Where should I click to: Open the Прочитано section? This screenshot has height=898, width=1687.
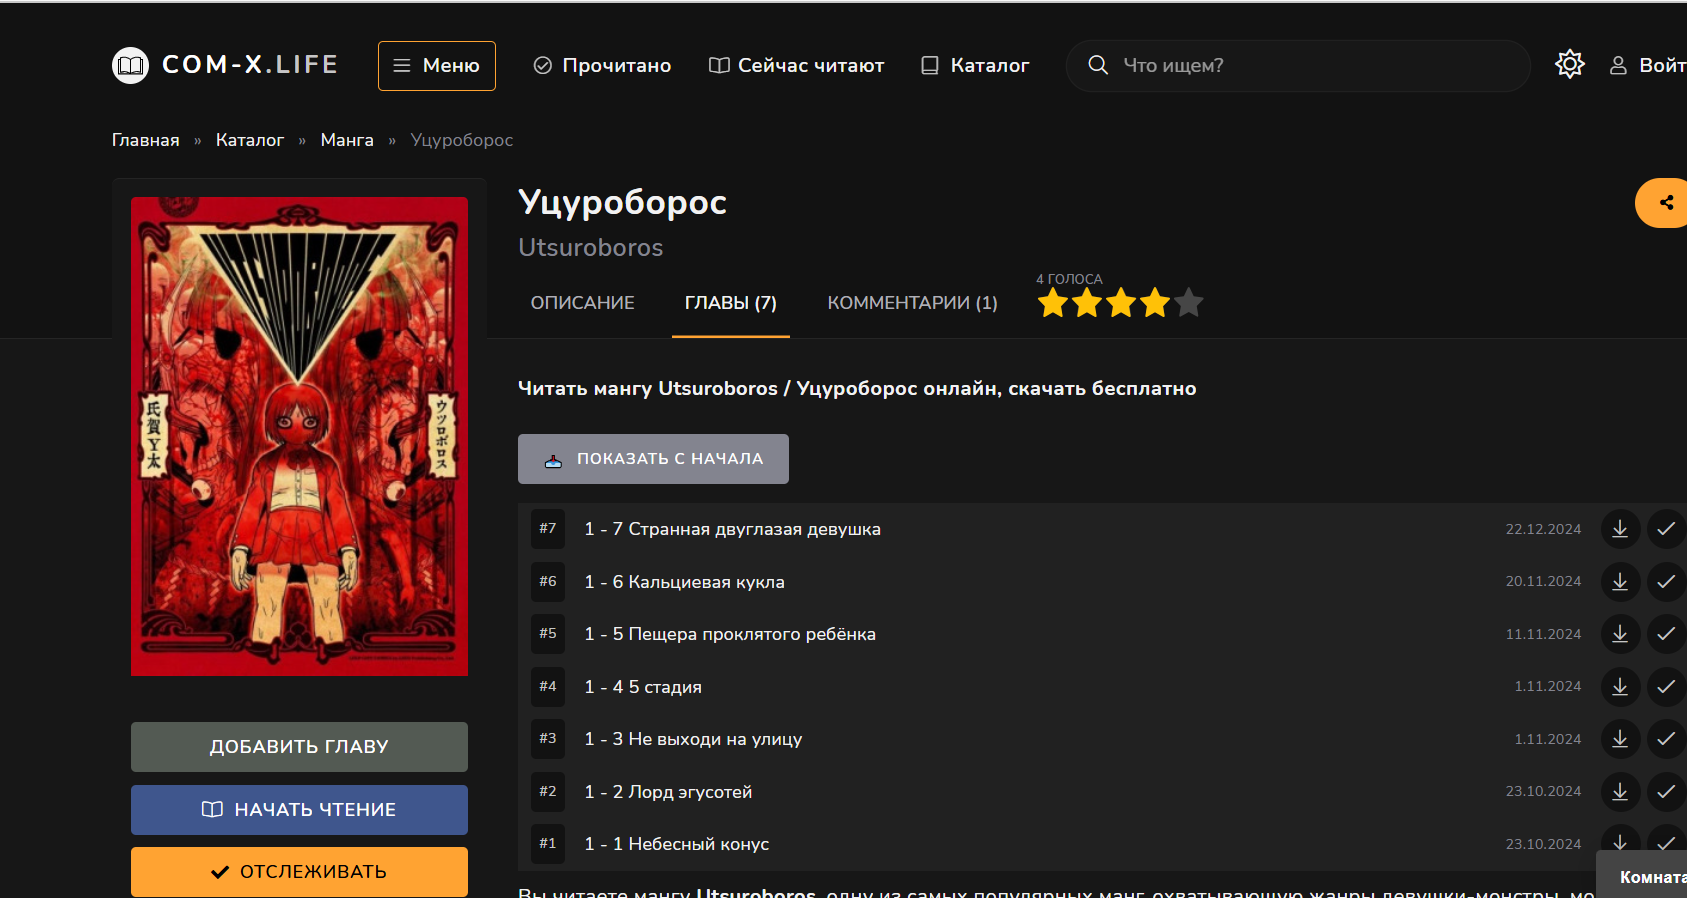tap(602, 65)
